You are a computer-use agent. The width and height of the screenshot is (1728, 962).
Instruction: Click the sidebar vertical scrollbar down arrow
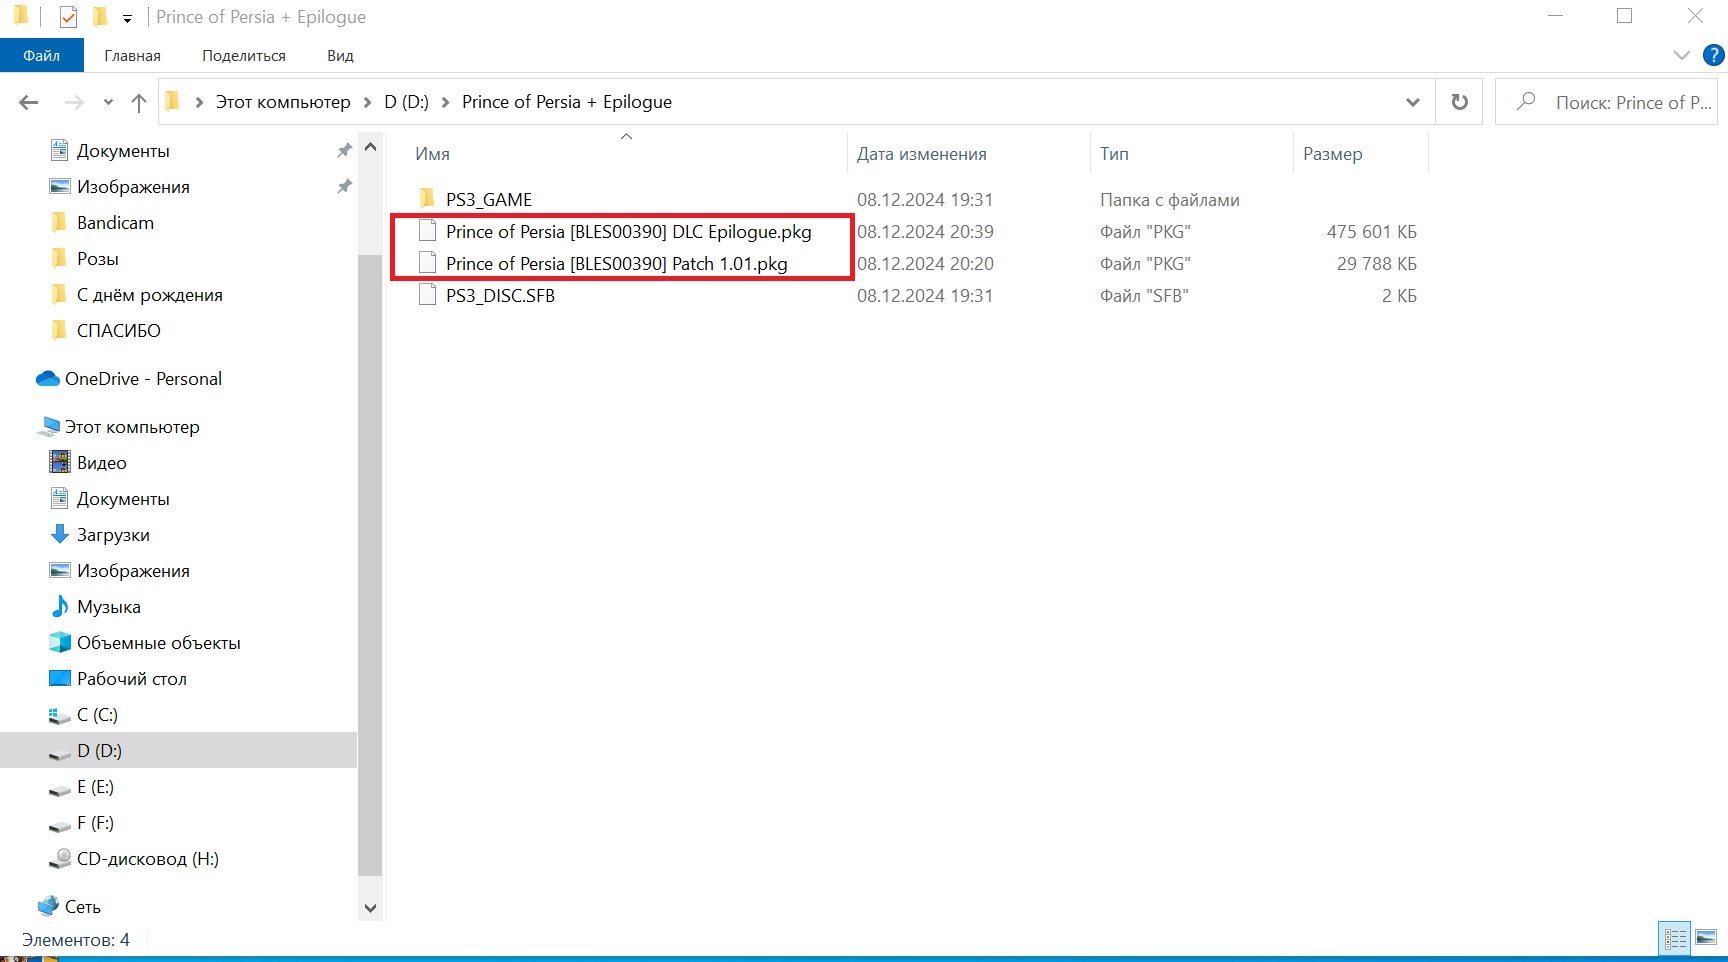370,908
